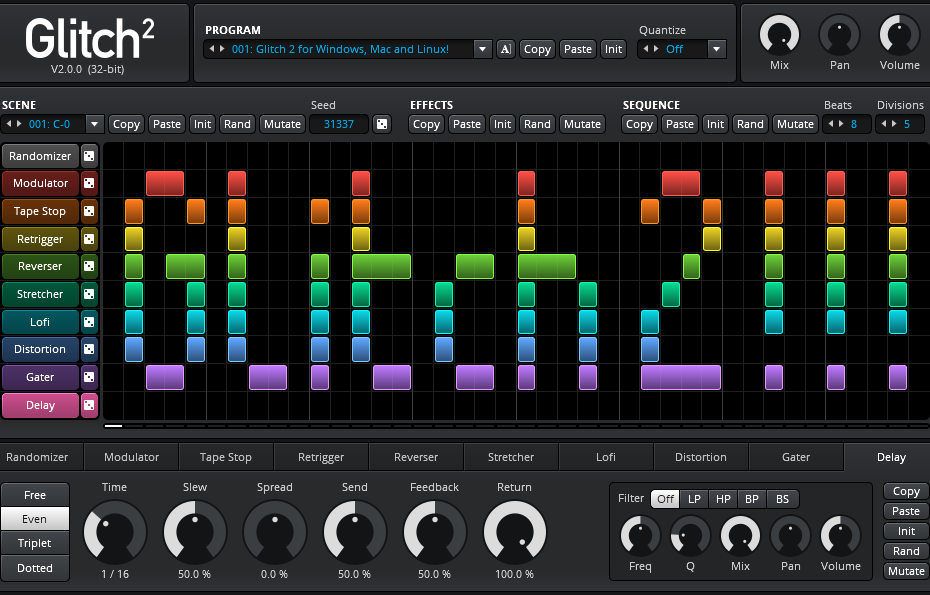Set delay filter to LP
The width and height of the screenshot is (930, 595).
click(x=694, y=499)
